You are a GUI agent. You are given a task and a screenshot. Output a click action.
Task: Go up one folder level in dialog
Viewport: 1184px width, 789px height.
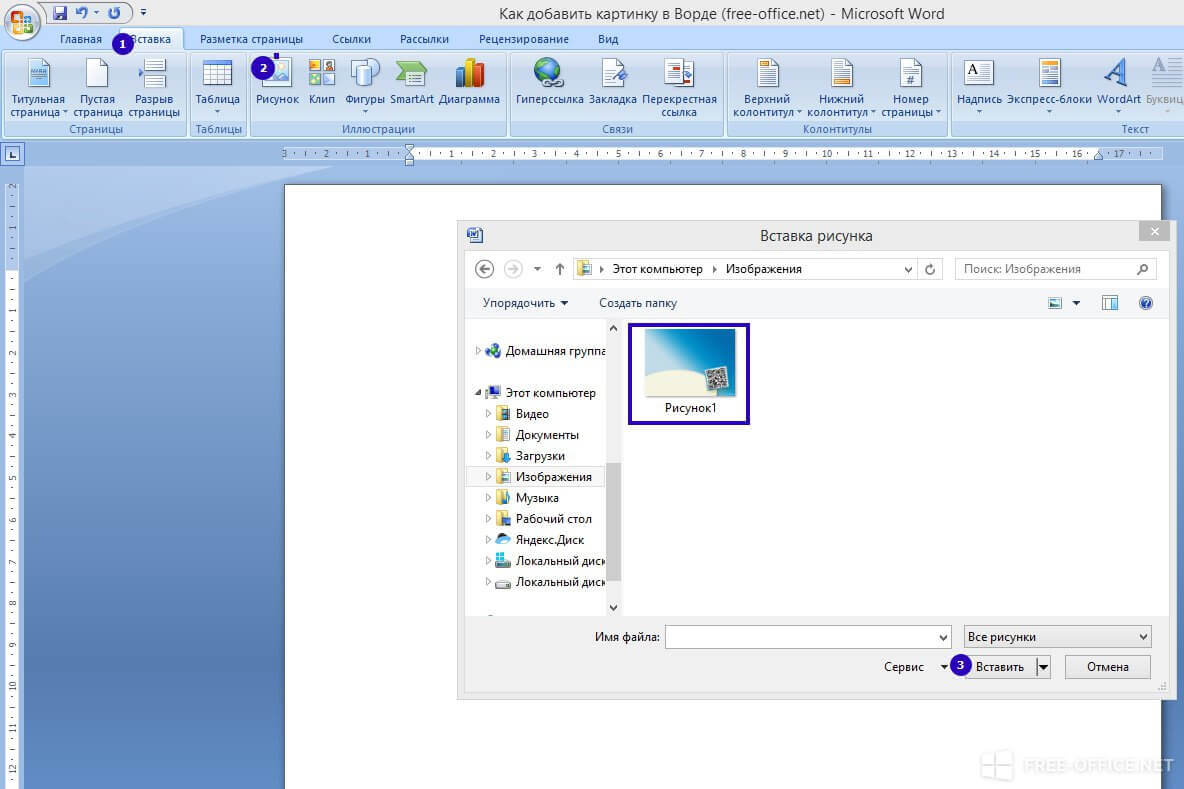560,269
